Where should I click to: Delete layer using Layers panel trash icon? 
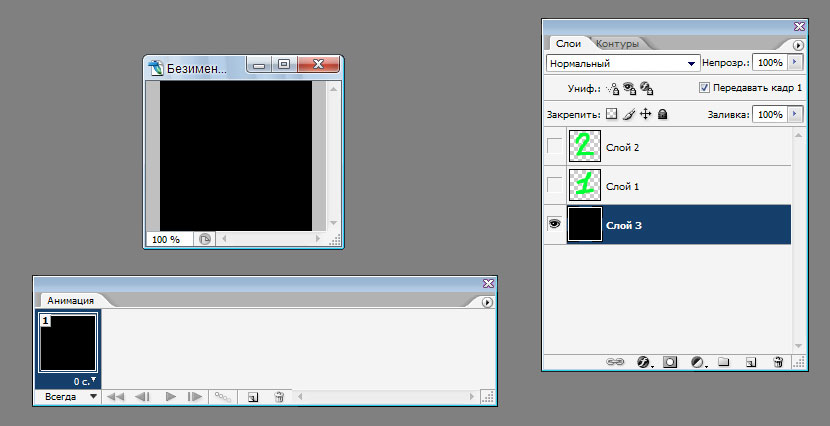point(777,361)
